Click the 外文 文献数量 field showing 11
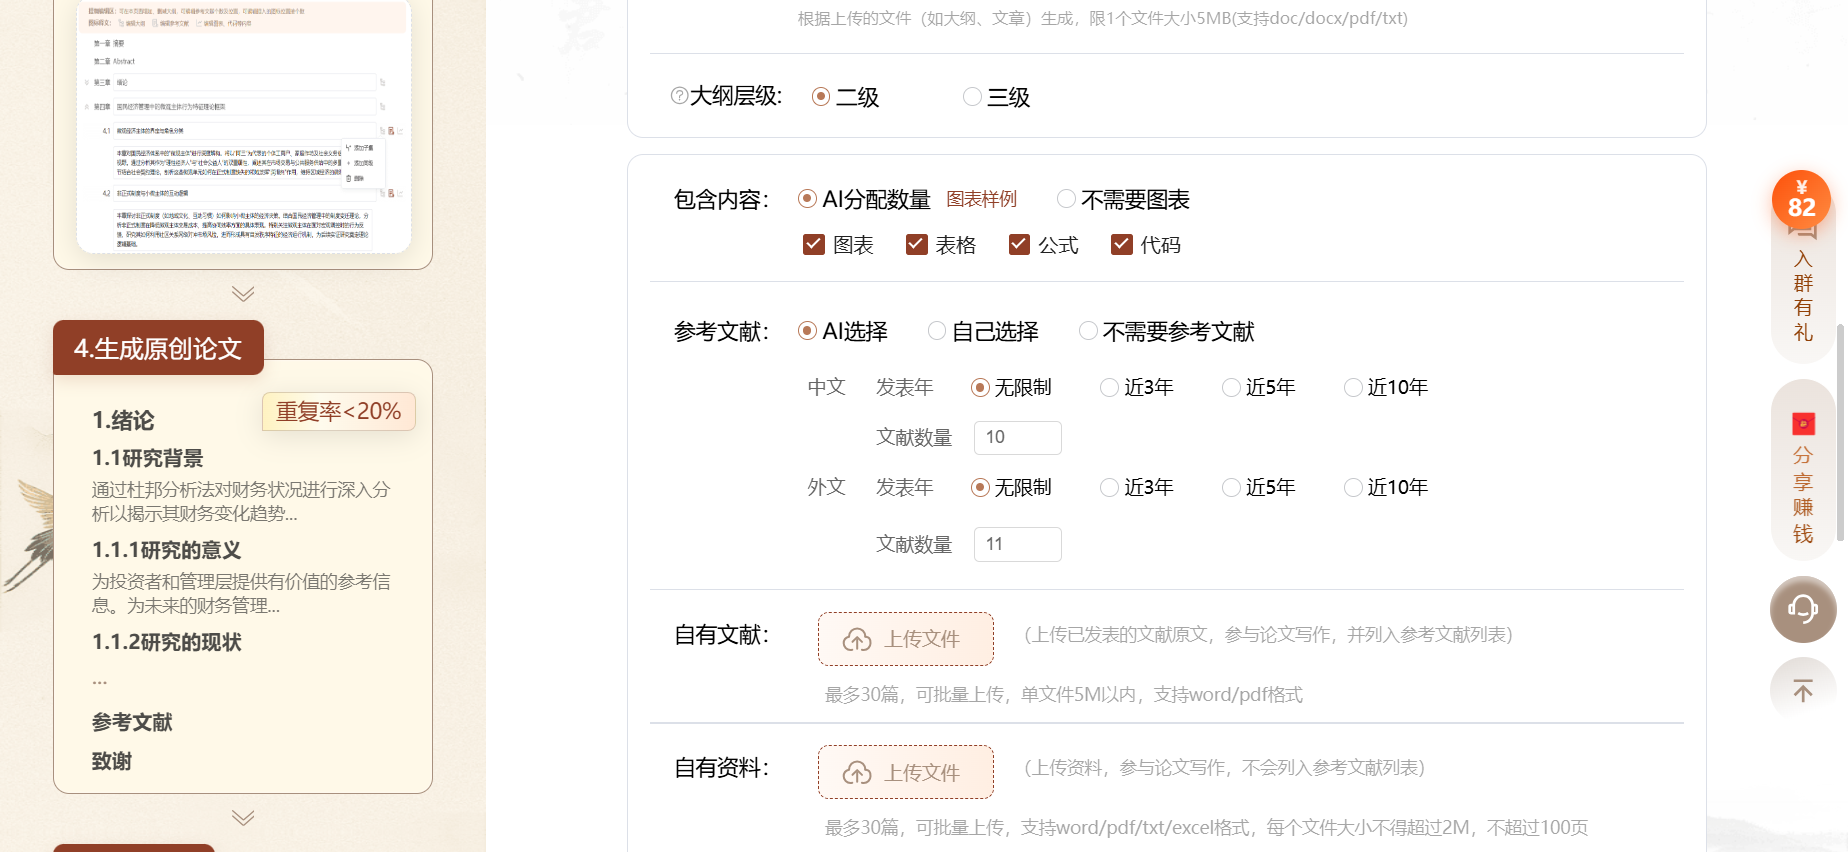The height and width of the screenshot is (852, 1848). point(1017,544)
